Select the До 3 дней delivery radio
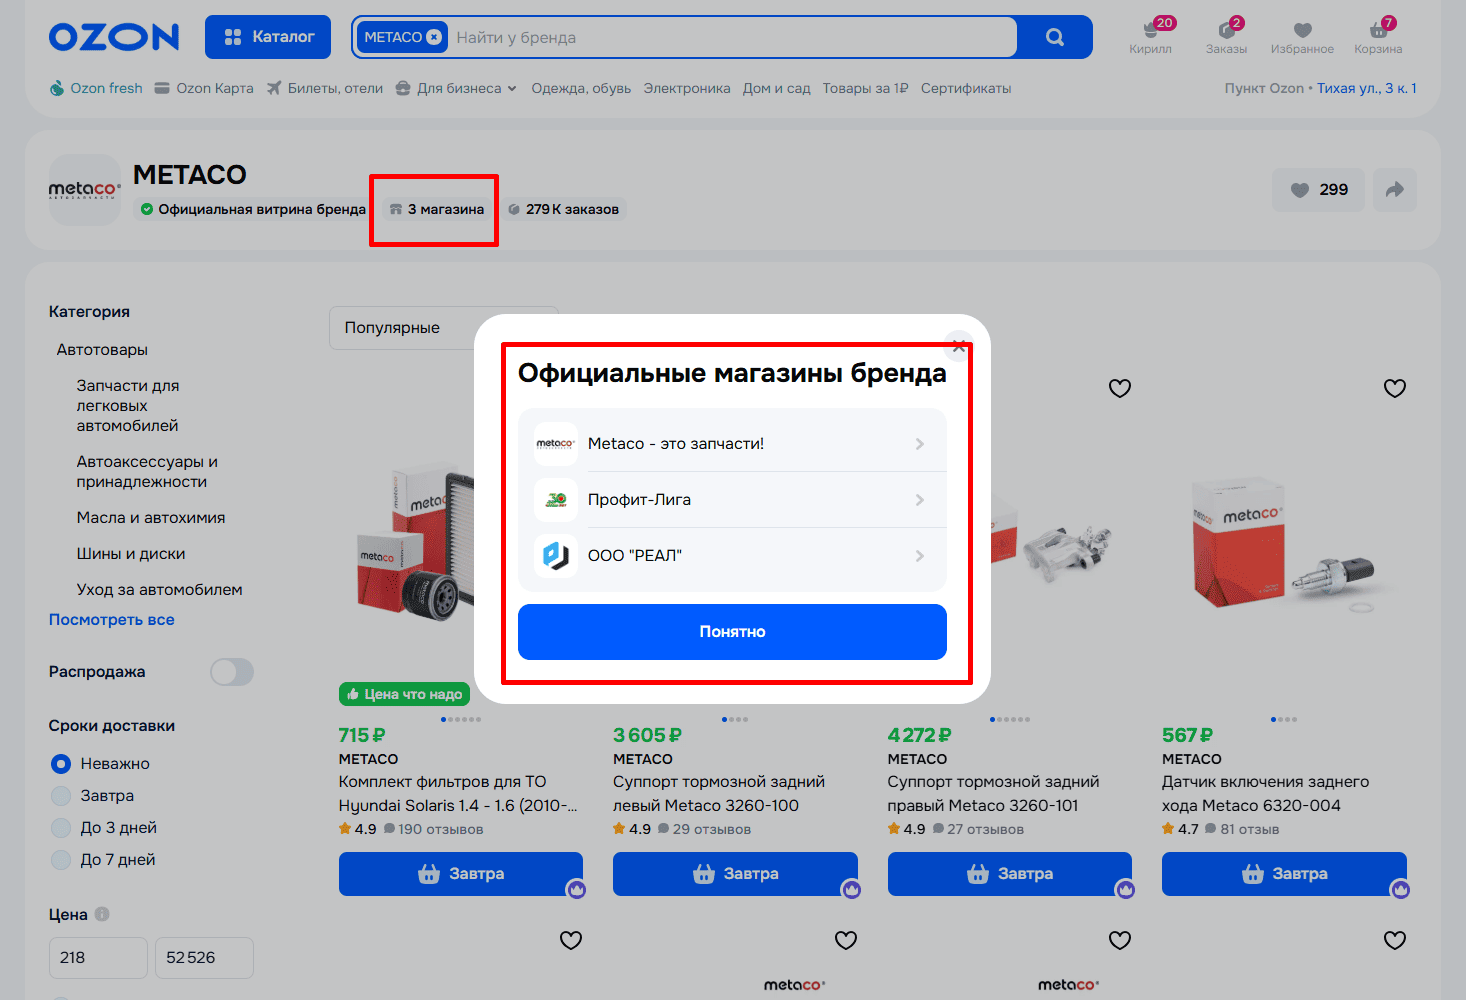Viewport: 1466px width, 1000px height. click(61, 828)
